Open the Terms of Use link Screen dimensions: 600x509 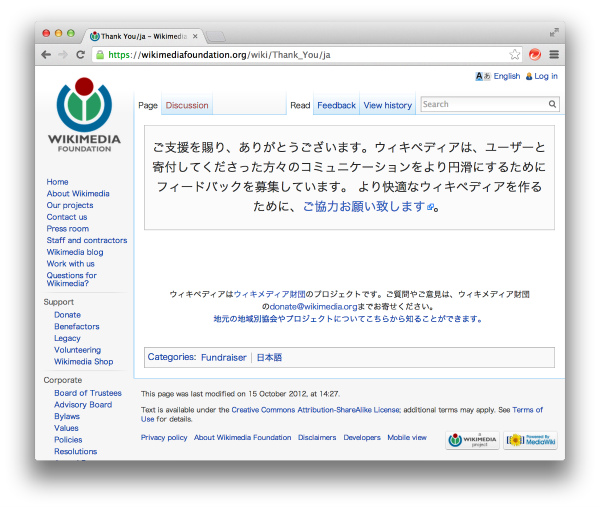[x=527, y=410]
